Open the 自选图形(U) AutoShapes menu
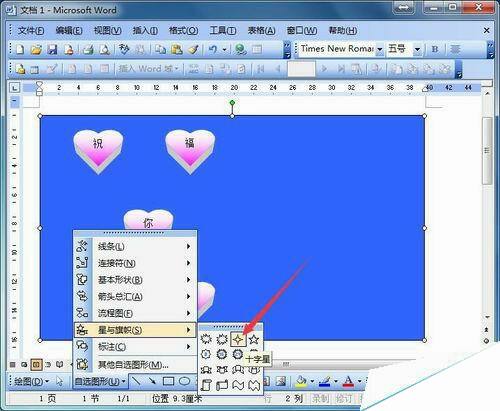Screen dimensions: 500x411 tap(100, 381)
